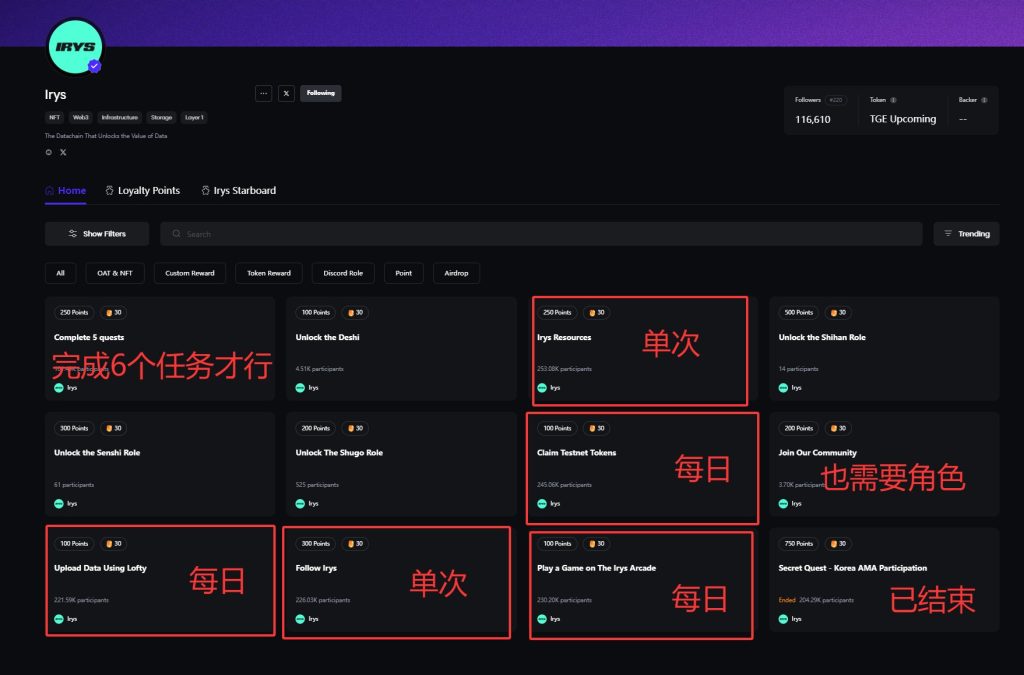The image size is (1024, 675).
Task: Click the Infrastructure tag
Action: click(x=120, y=117)
